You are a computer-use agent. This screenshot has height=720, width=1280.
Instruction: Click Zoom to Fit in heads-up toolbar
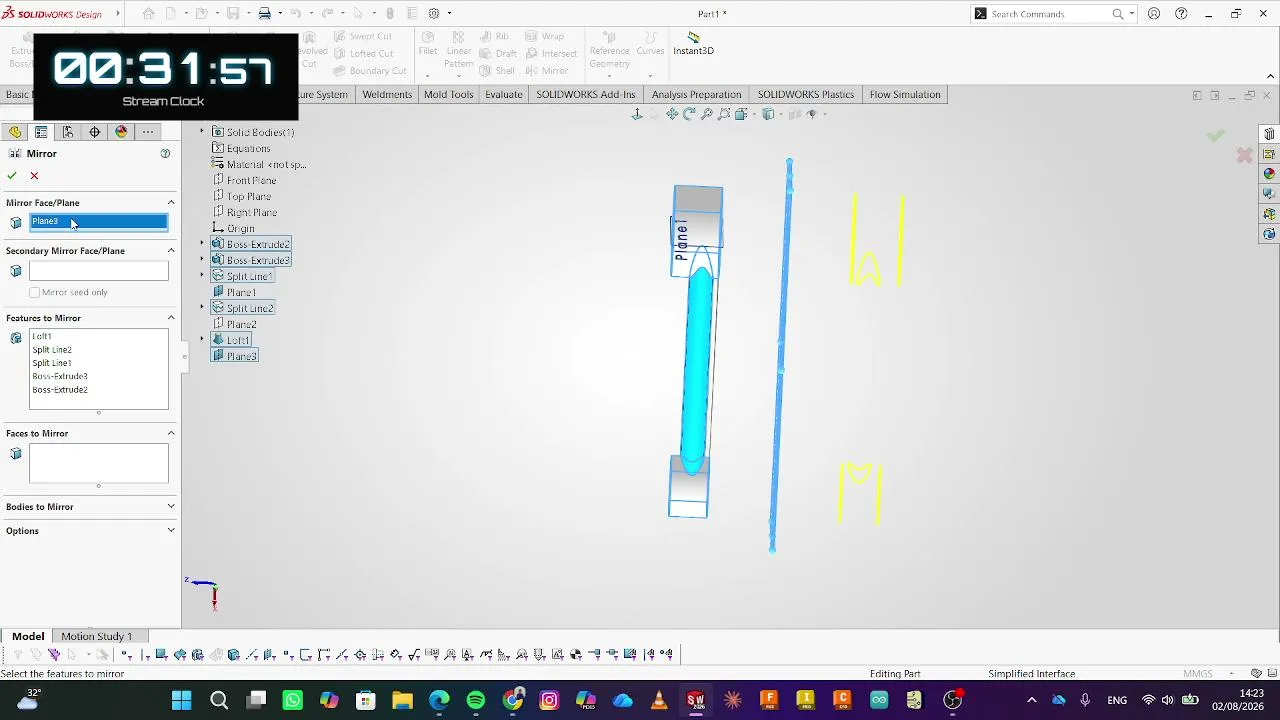(x=672, y=114)
